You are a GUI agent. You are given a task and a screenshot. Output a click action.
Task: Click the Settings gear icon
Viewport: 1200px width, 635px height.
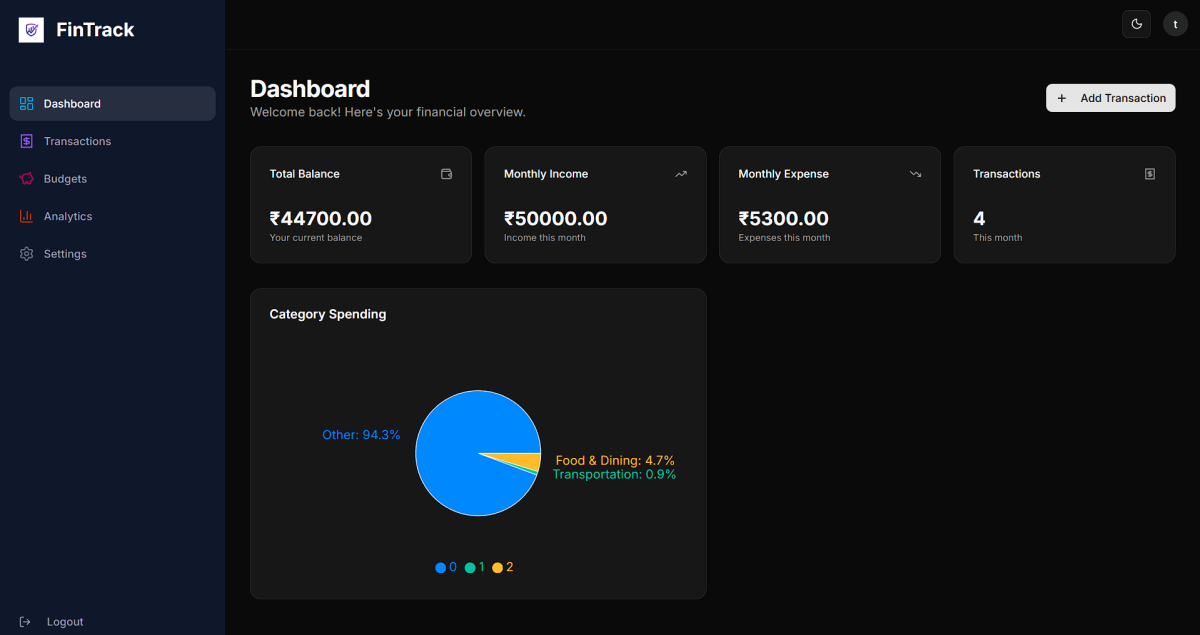coord(27,254)
